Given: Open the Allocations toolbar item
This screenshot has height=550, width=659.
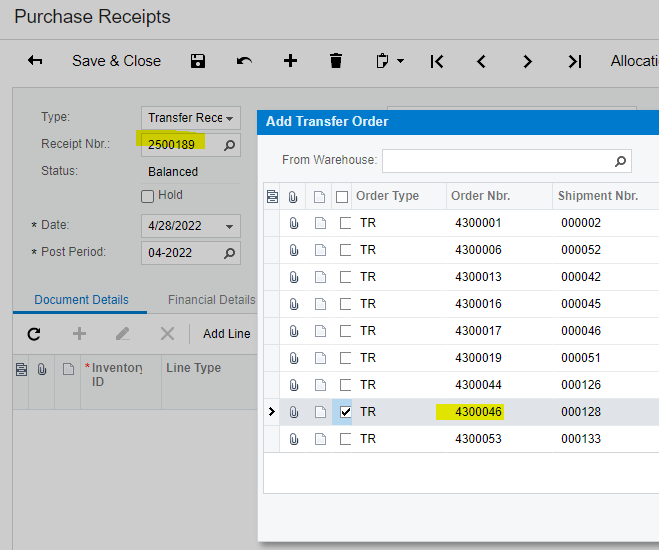Looking at the screenshot, I should [635, 61].
